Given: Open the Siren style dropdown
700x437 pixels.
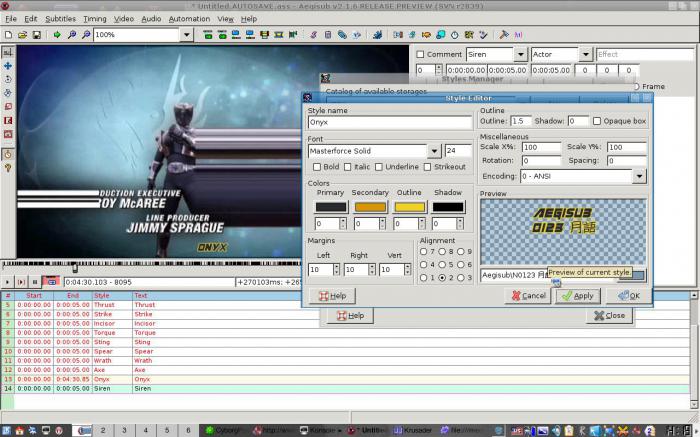Looking at the screenshot, I should click(521, 54).
